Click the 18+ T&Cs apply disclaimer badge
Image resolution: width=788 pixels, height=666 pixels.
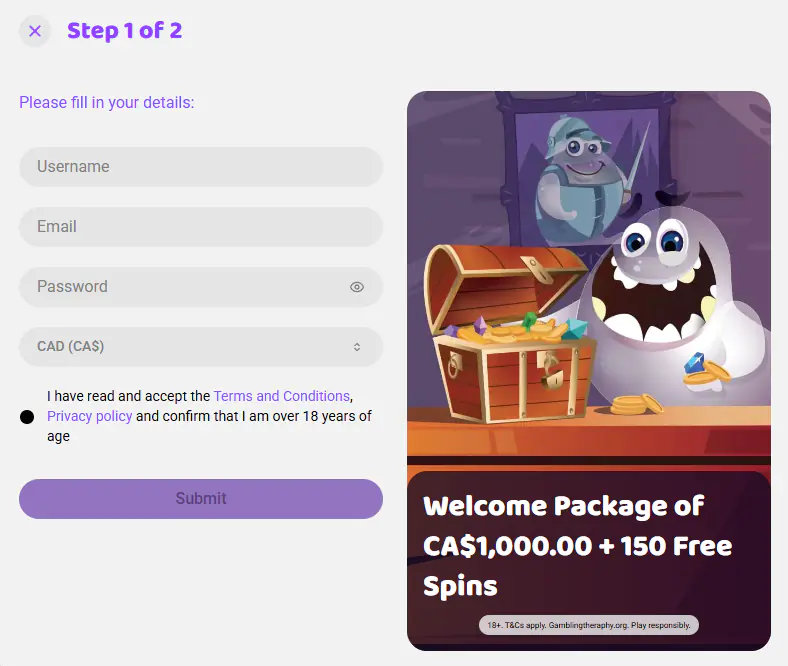[589, 625]
